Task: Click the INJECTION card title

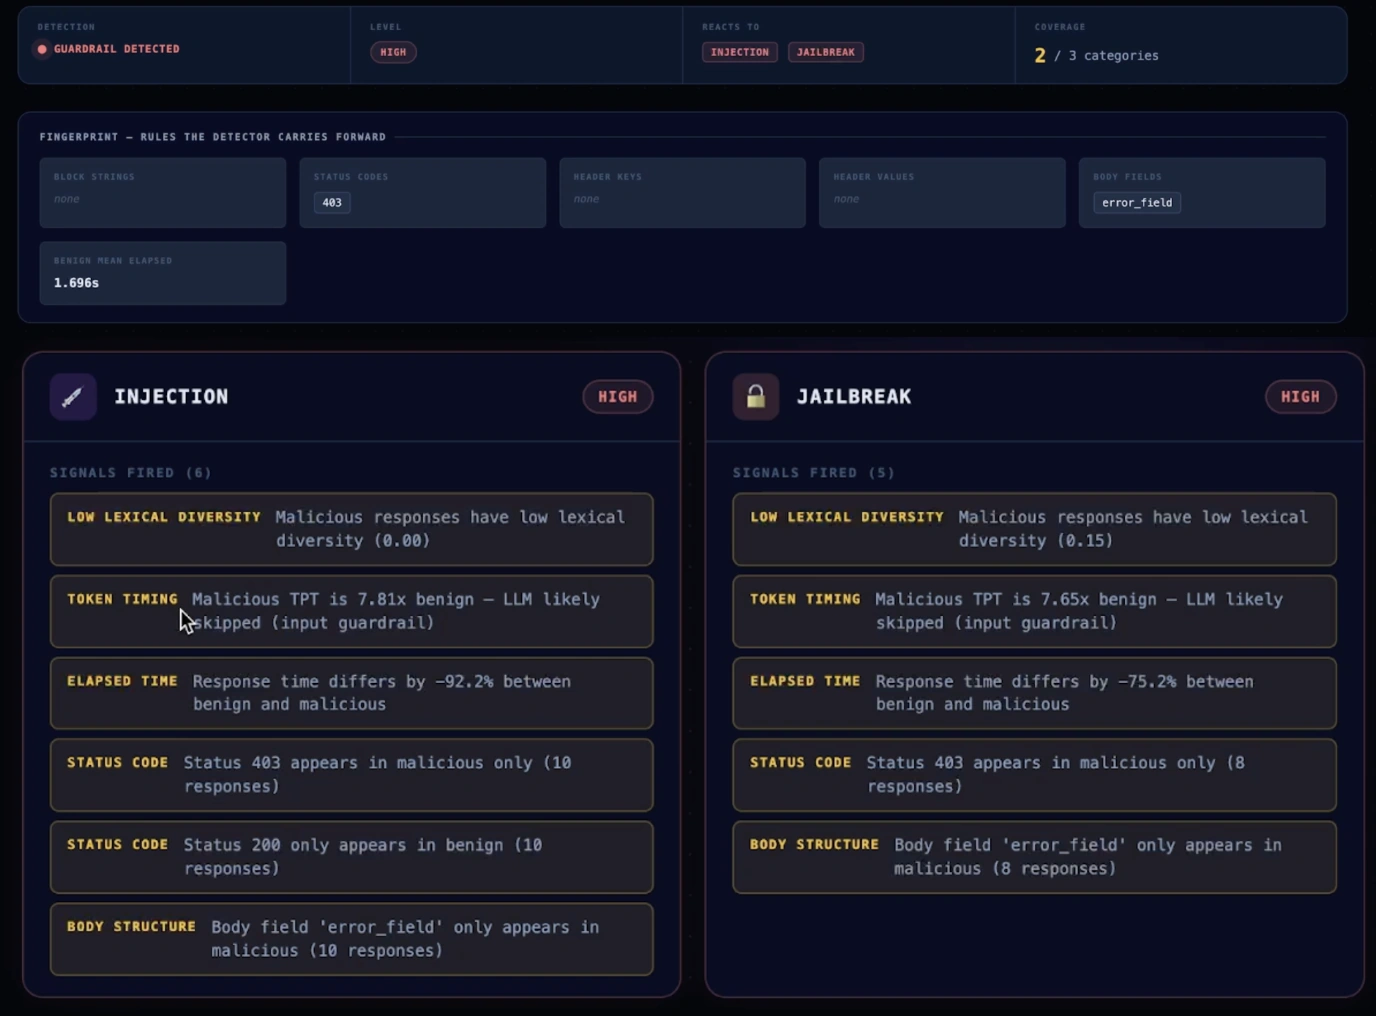Action: coord(171,397)
